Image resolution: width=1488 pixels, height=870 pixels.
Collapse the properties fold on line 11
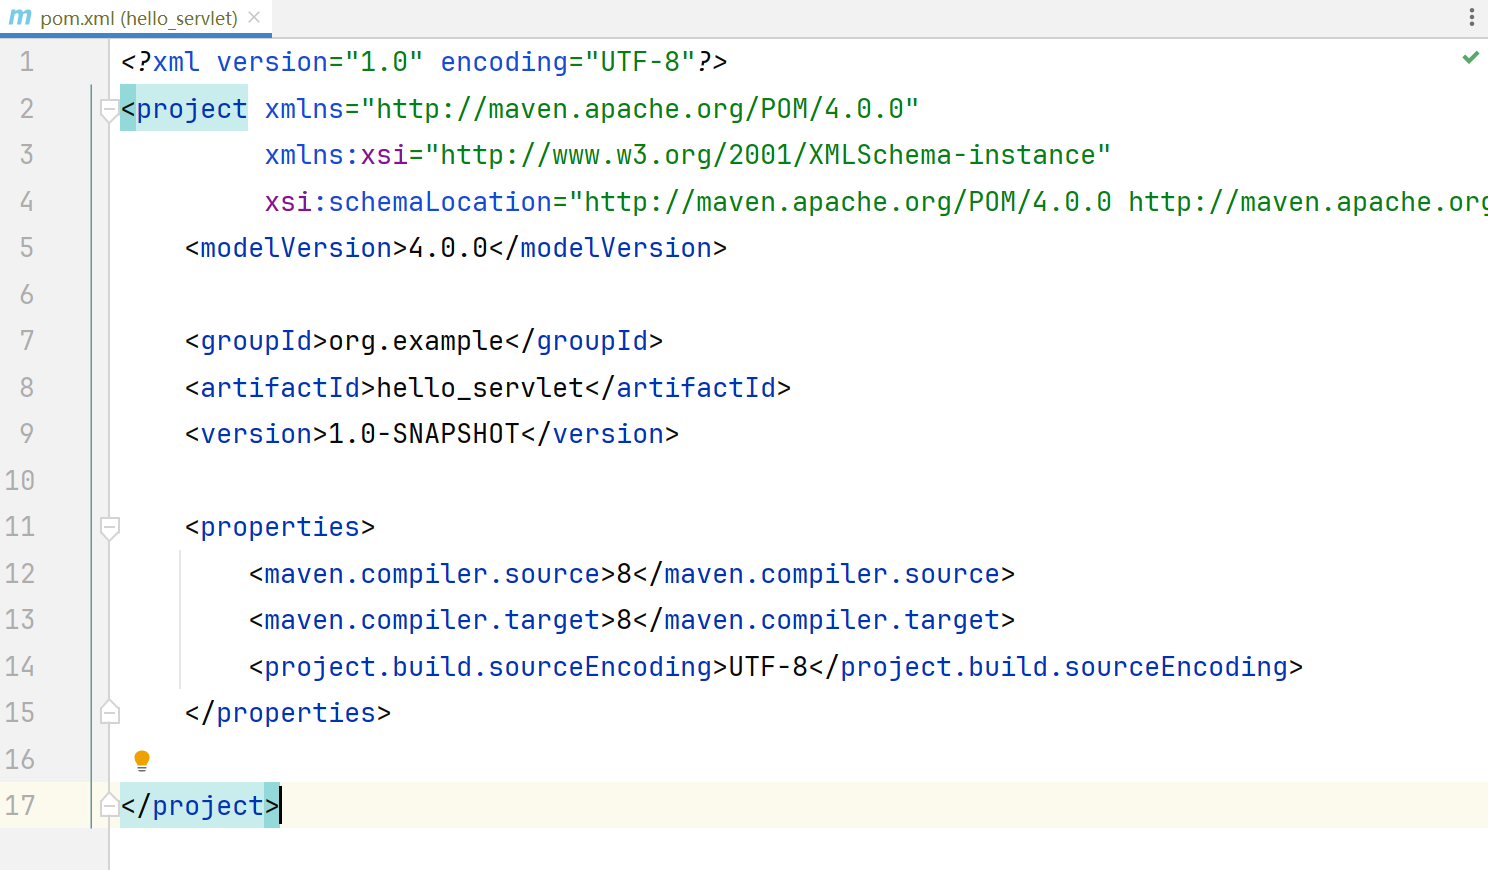click(110, 528)
